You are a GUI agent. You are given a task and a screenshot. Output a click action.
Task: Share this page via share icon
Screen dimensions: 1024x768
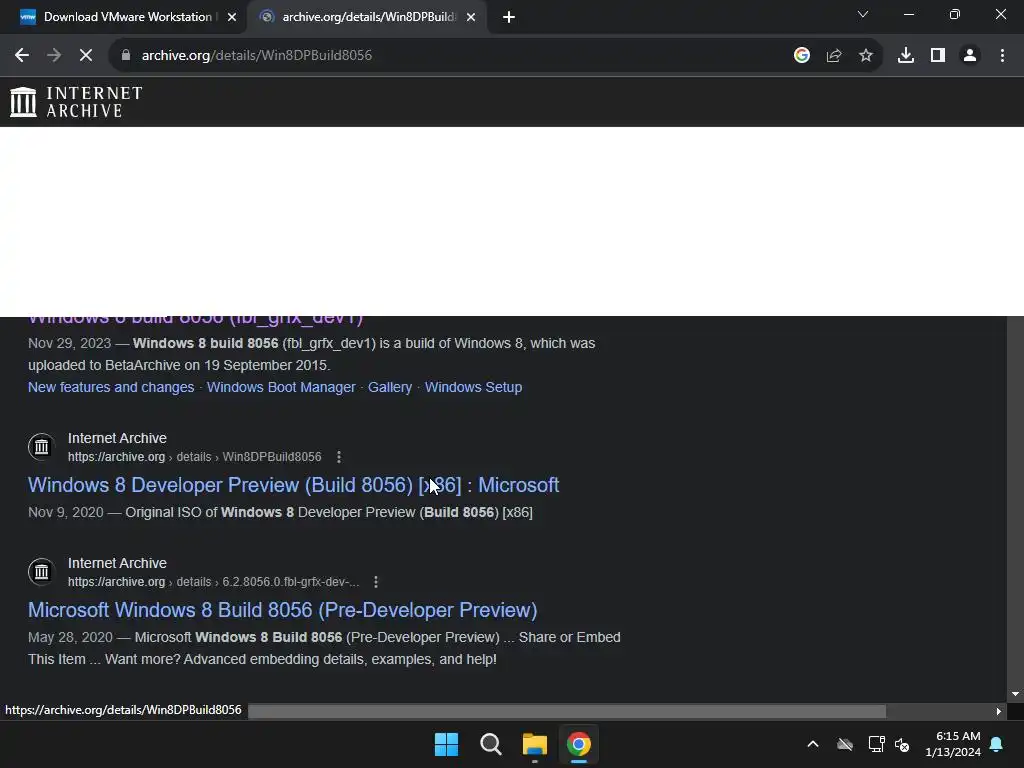834,56
